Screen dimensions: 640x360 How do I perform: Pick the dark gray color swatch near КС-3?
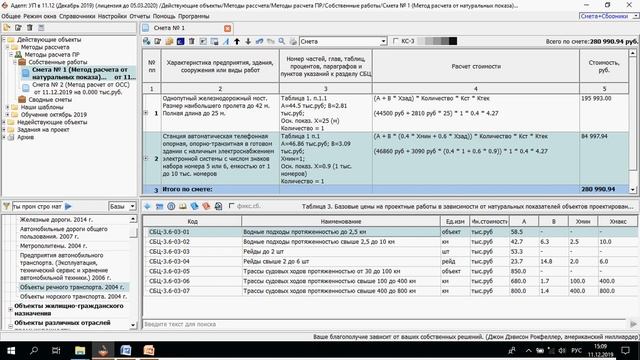click(445, 41)
